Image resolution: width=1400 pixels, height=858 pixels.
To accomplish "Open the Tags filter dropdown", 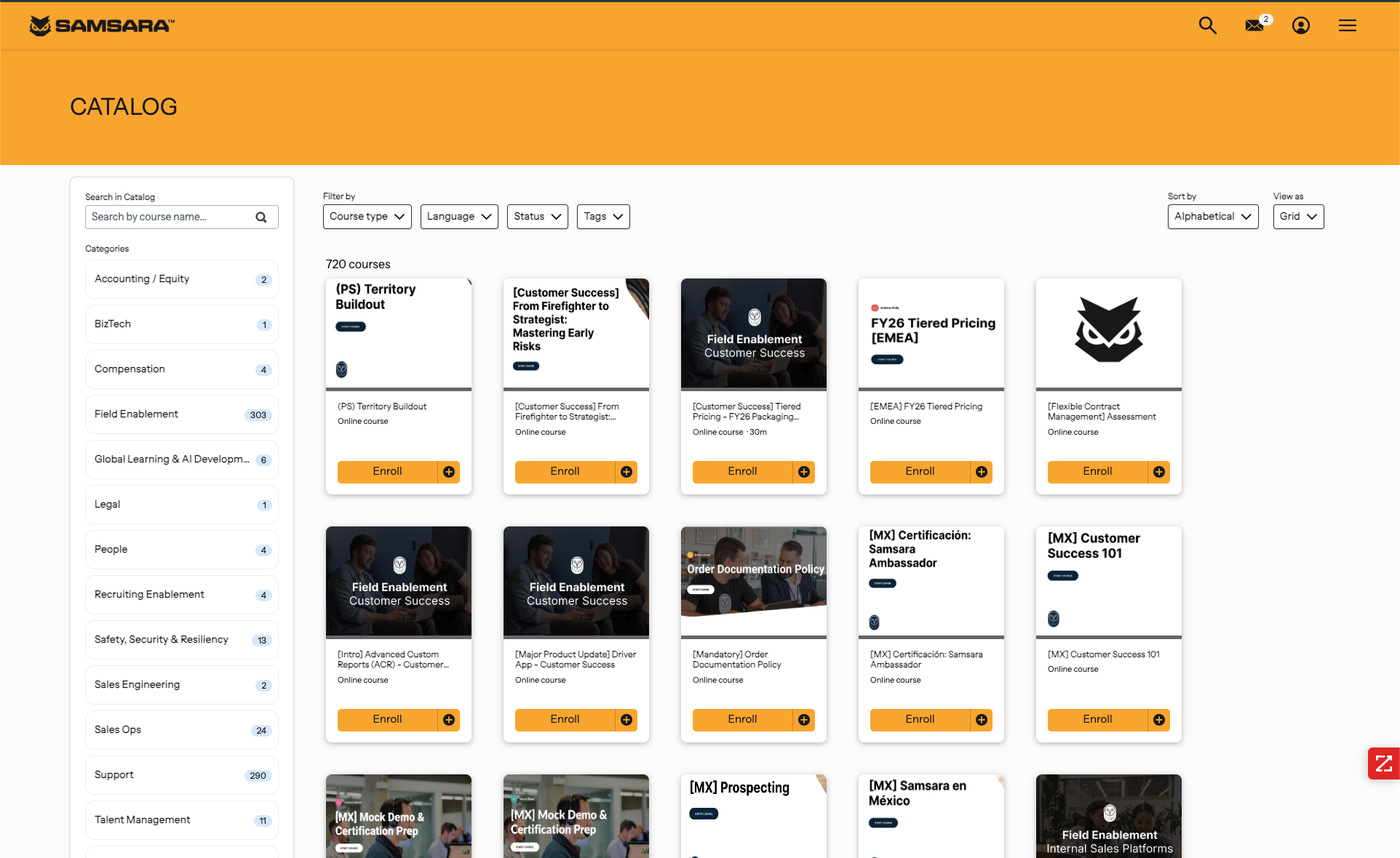I will click(x=603, y=217).
